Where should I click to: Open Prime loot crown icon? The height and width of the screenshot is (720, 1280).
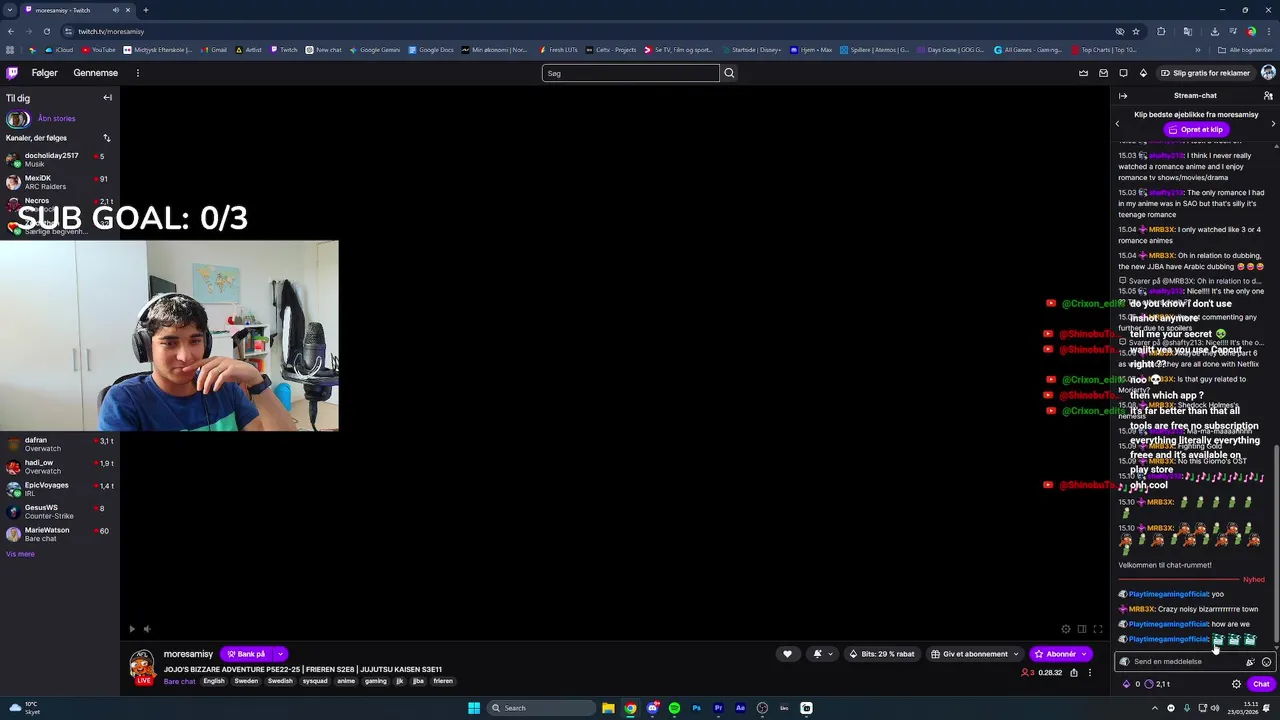point(1083,73)
